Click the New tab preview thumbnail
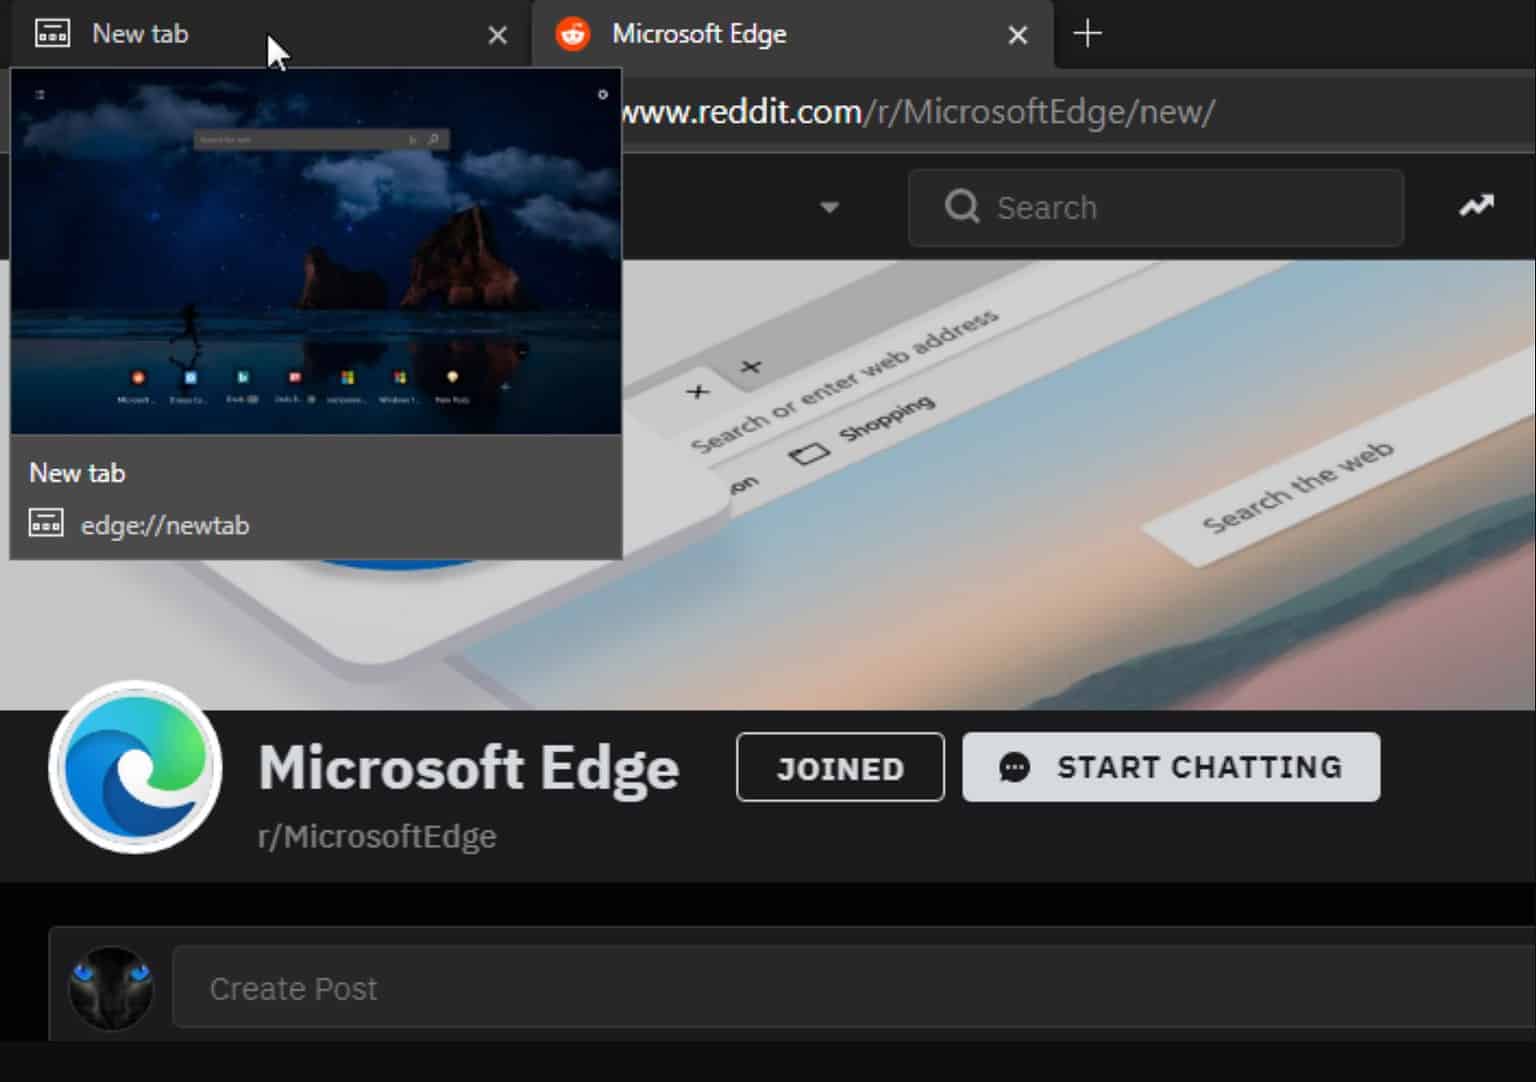The width and height of the screenshot is (1536, 1082). [x=316, y=252]
